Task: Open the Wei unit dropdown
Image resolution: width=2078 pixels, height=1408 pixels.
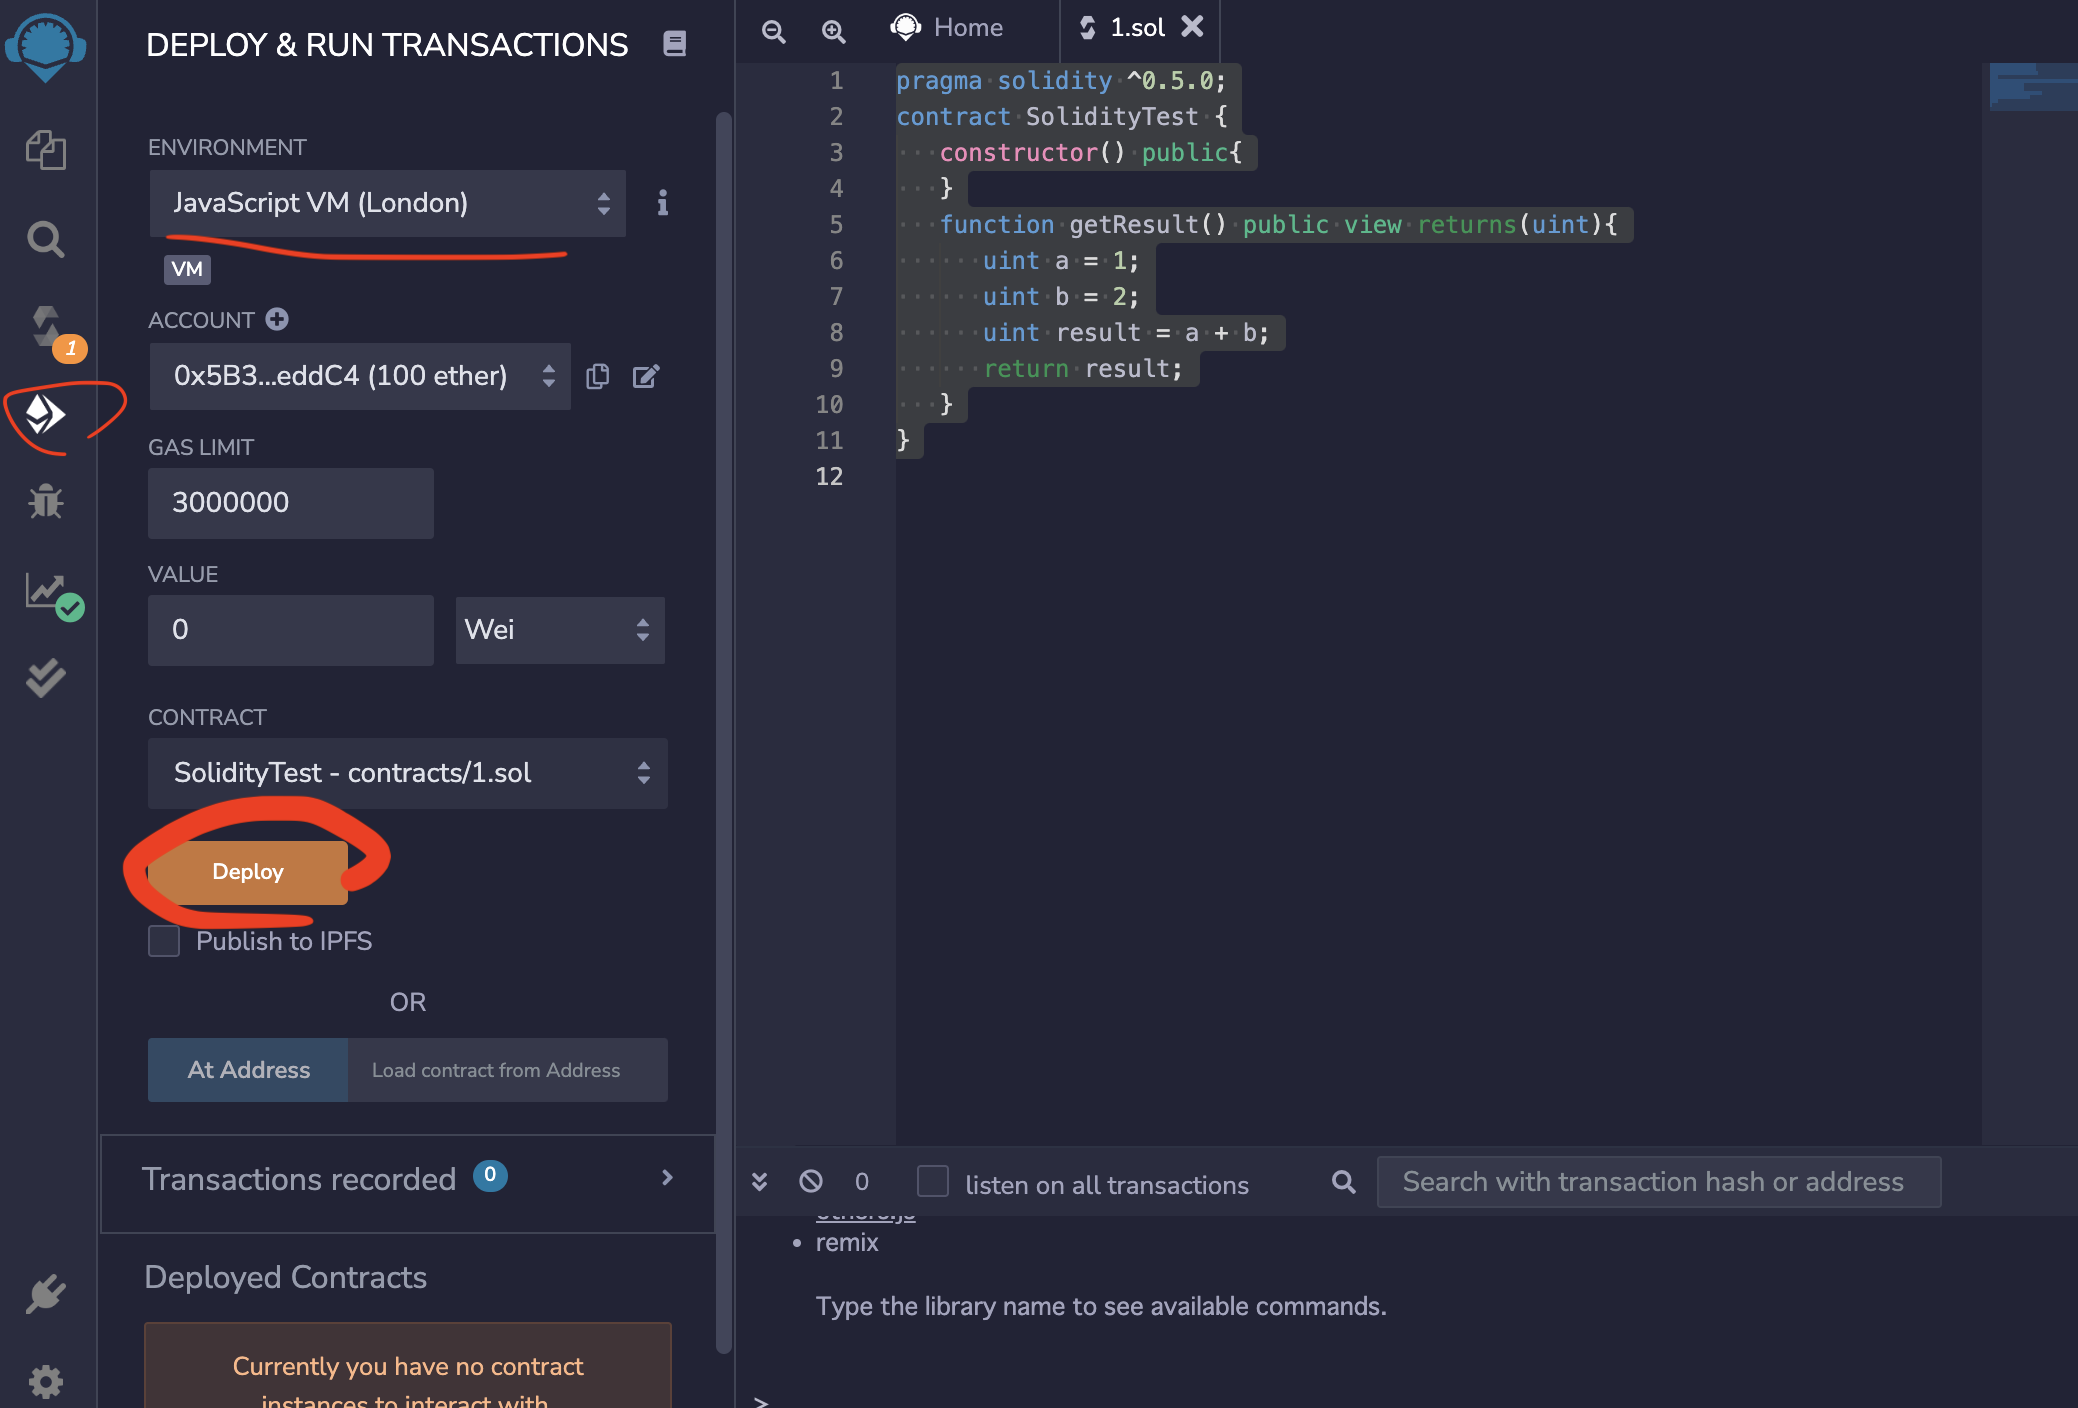Action: click(x=560, y=630)
